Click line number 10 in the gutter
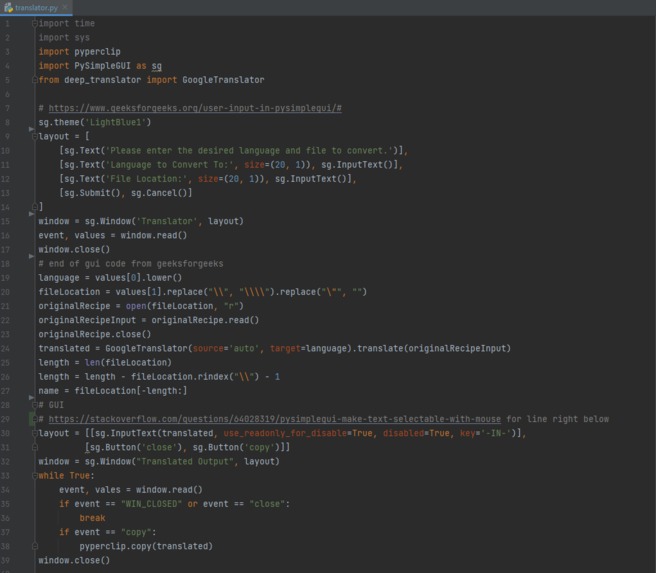The height and width of the screenshot is (573, 656). [x=5, y=151]
